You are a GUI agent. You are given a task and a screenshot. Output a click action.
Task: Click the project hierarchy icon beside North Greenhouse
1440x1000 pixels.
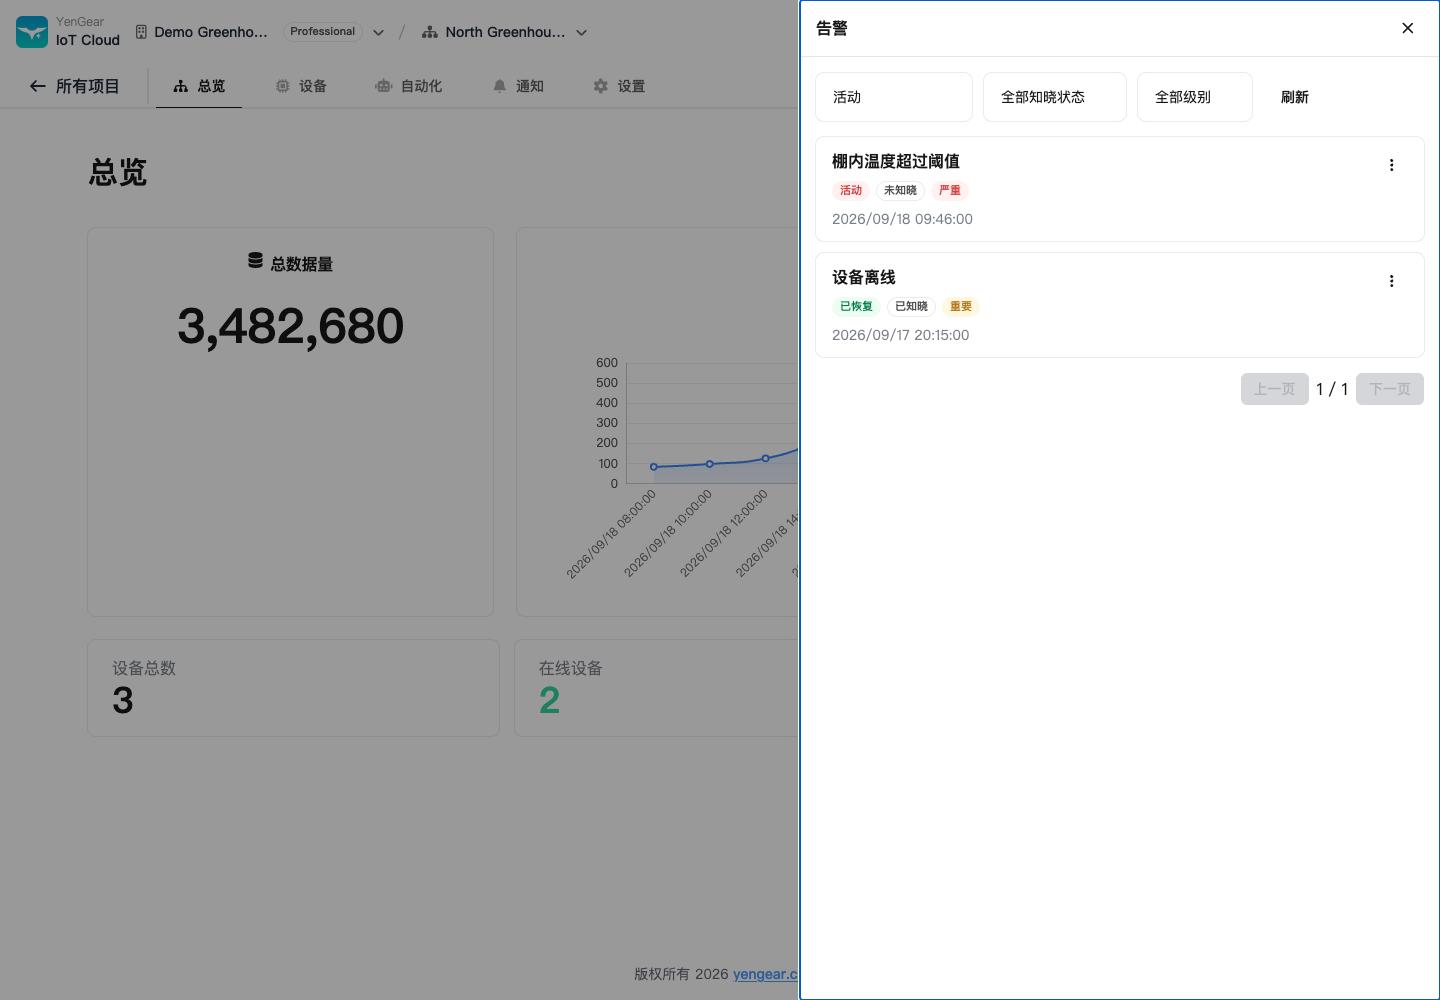coord(430,32)
